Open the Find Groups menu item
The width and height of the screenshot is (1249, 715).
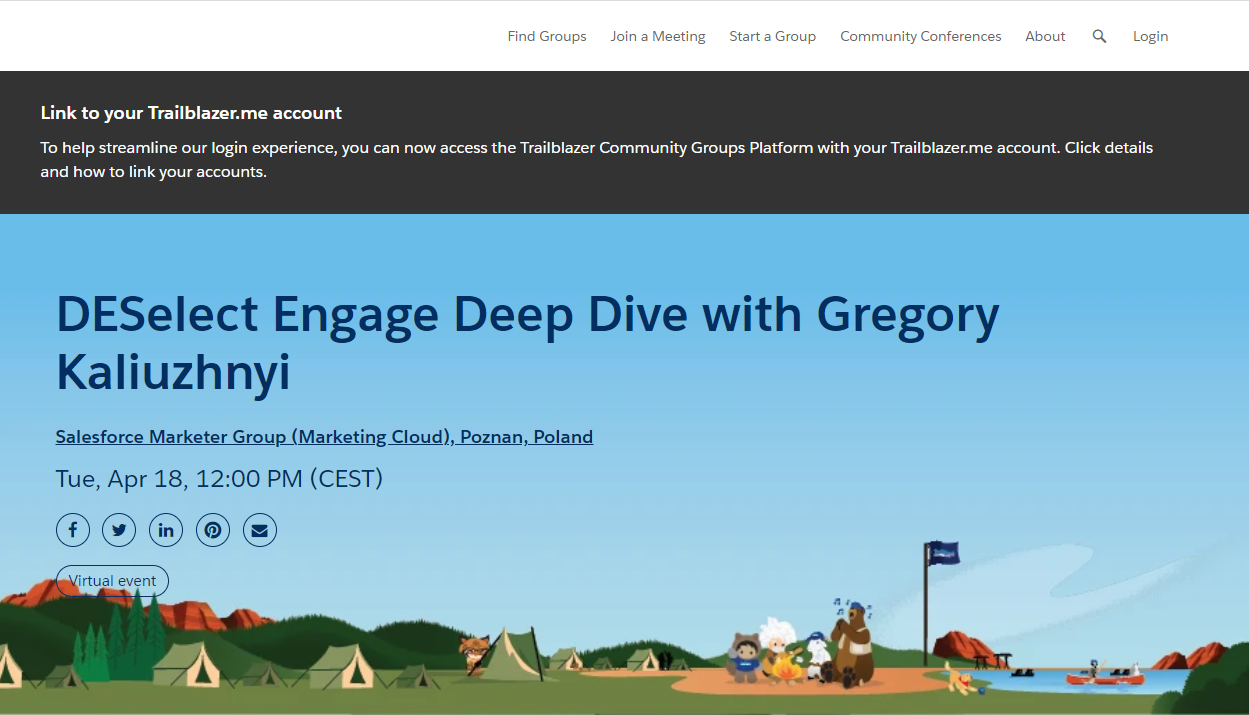[547, 36]
